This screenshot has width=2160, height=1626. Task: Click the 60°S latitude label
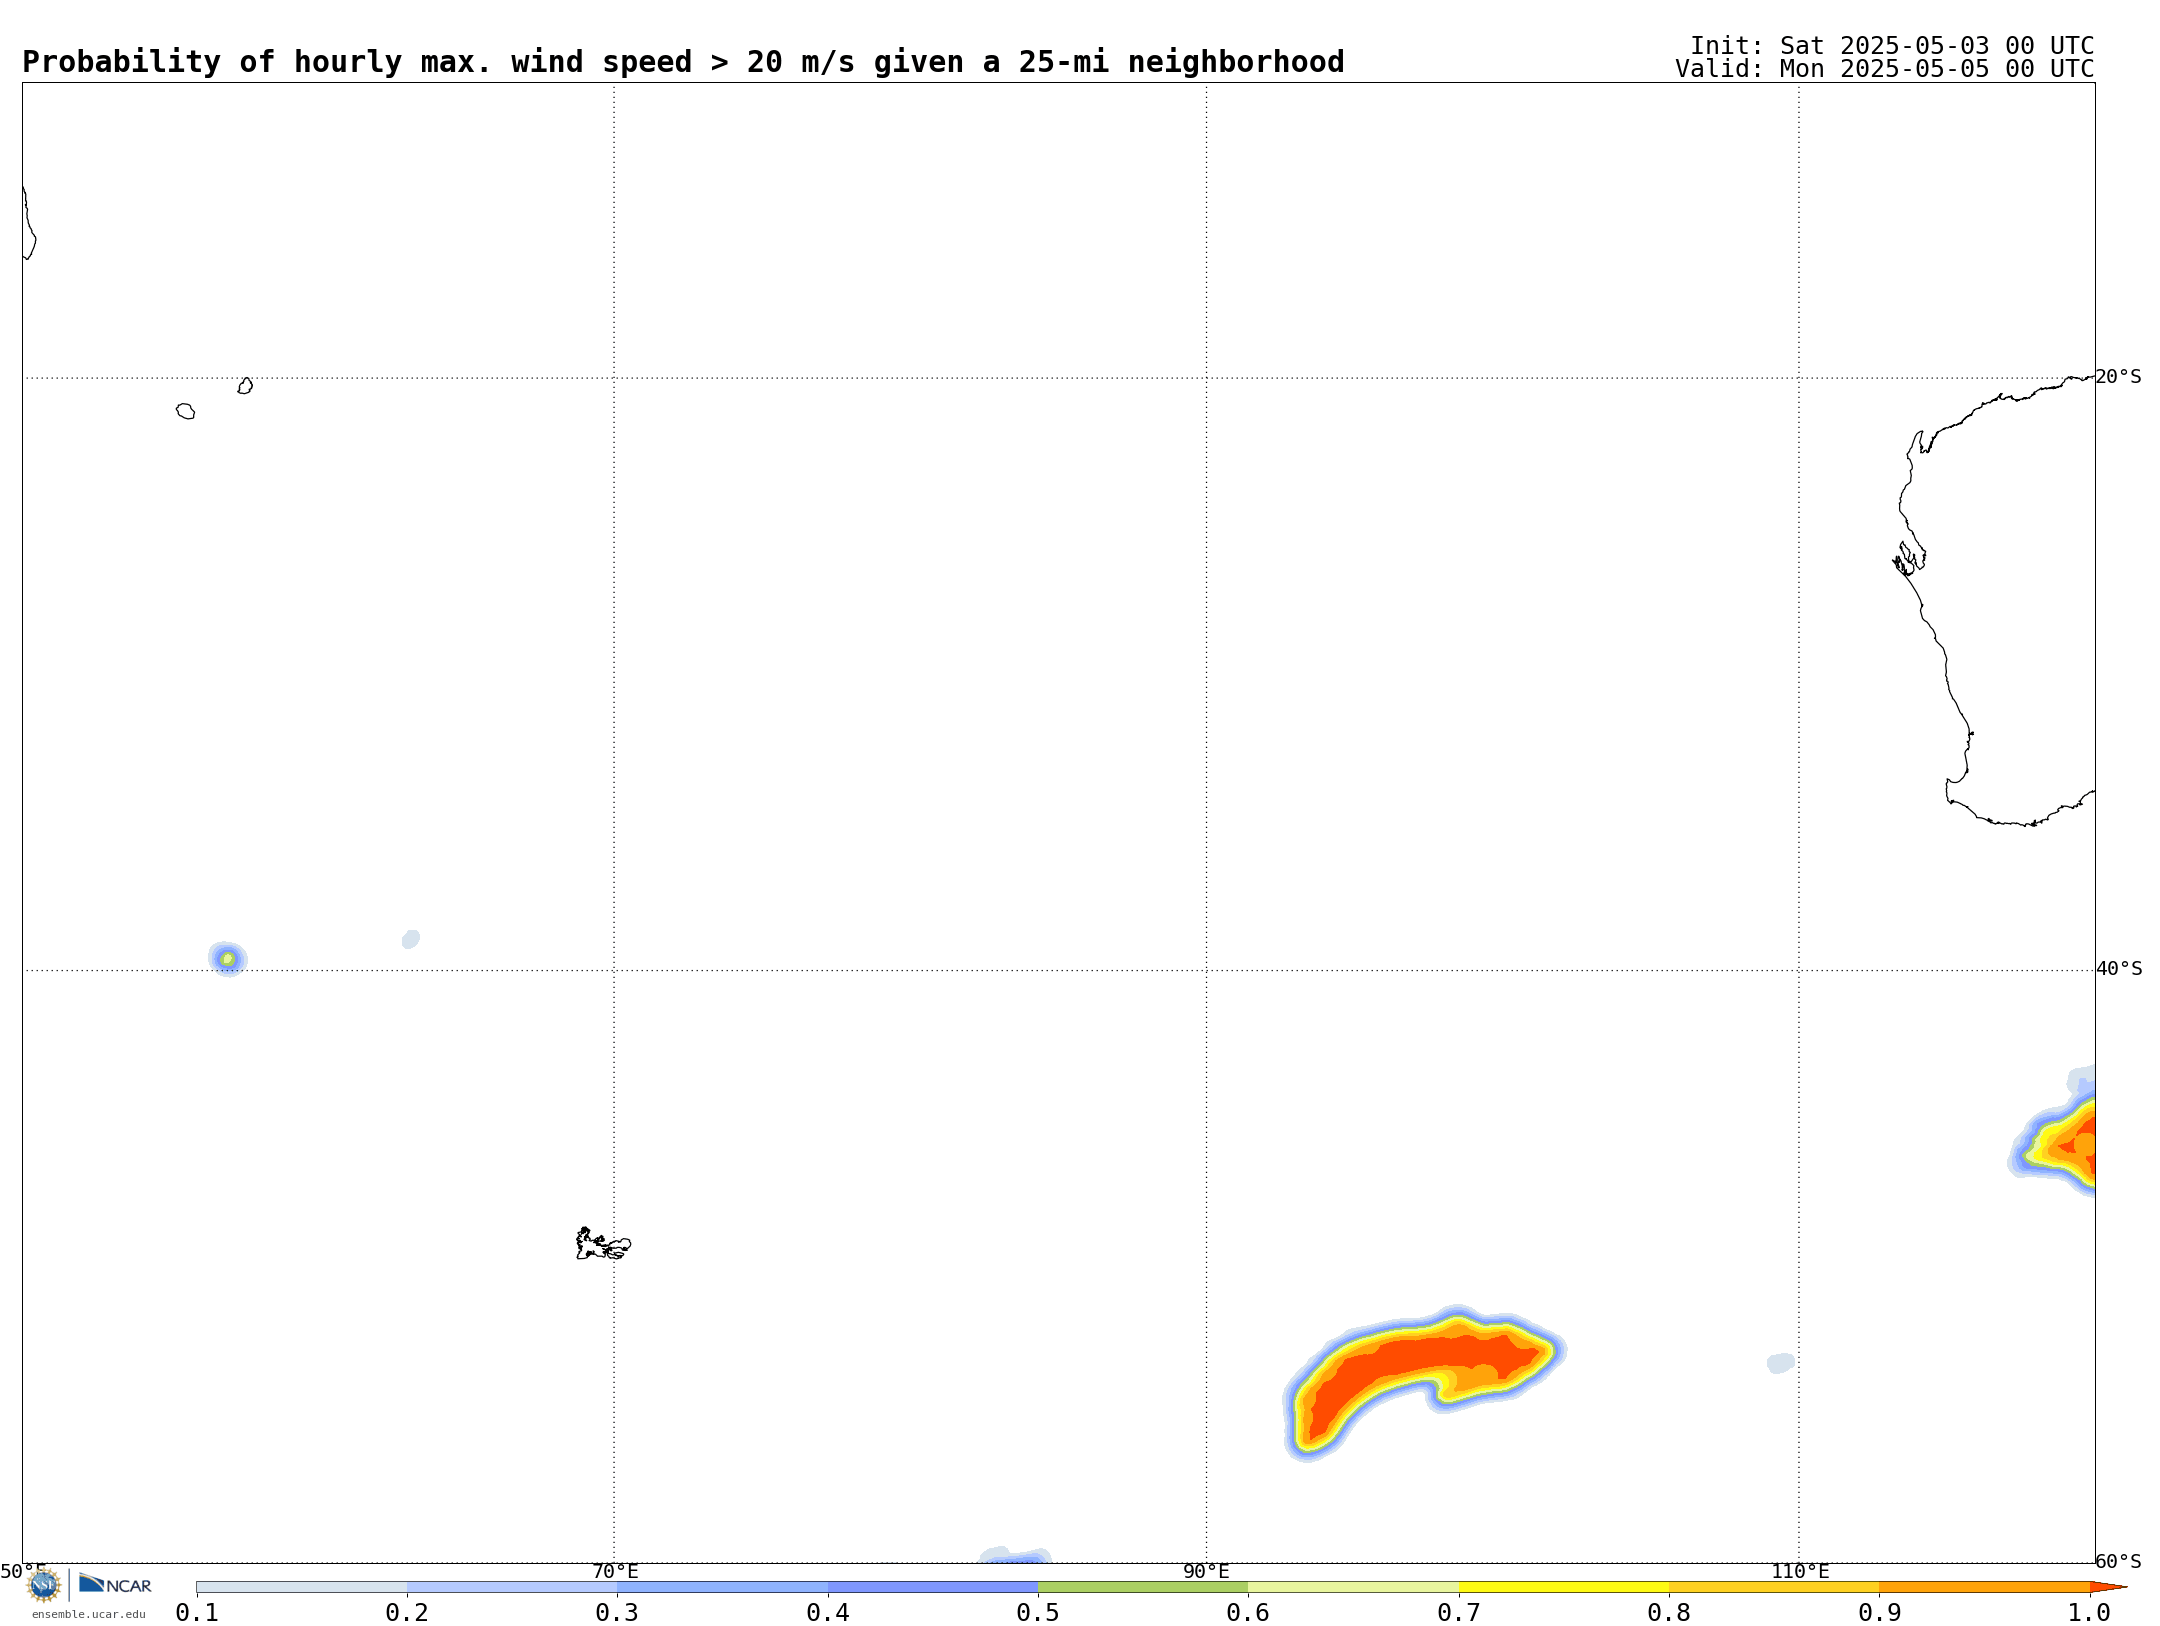coord(2118,1561)
